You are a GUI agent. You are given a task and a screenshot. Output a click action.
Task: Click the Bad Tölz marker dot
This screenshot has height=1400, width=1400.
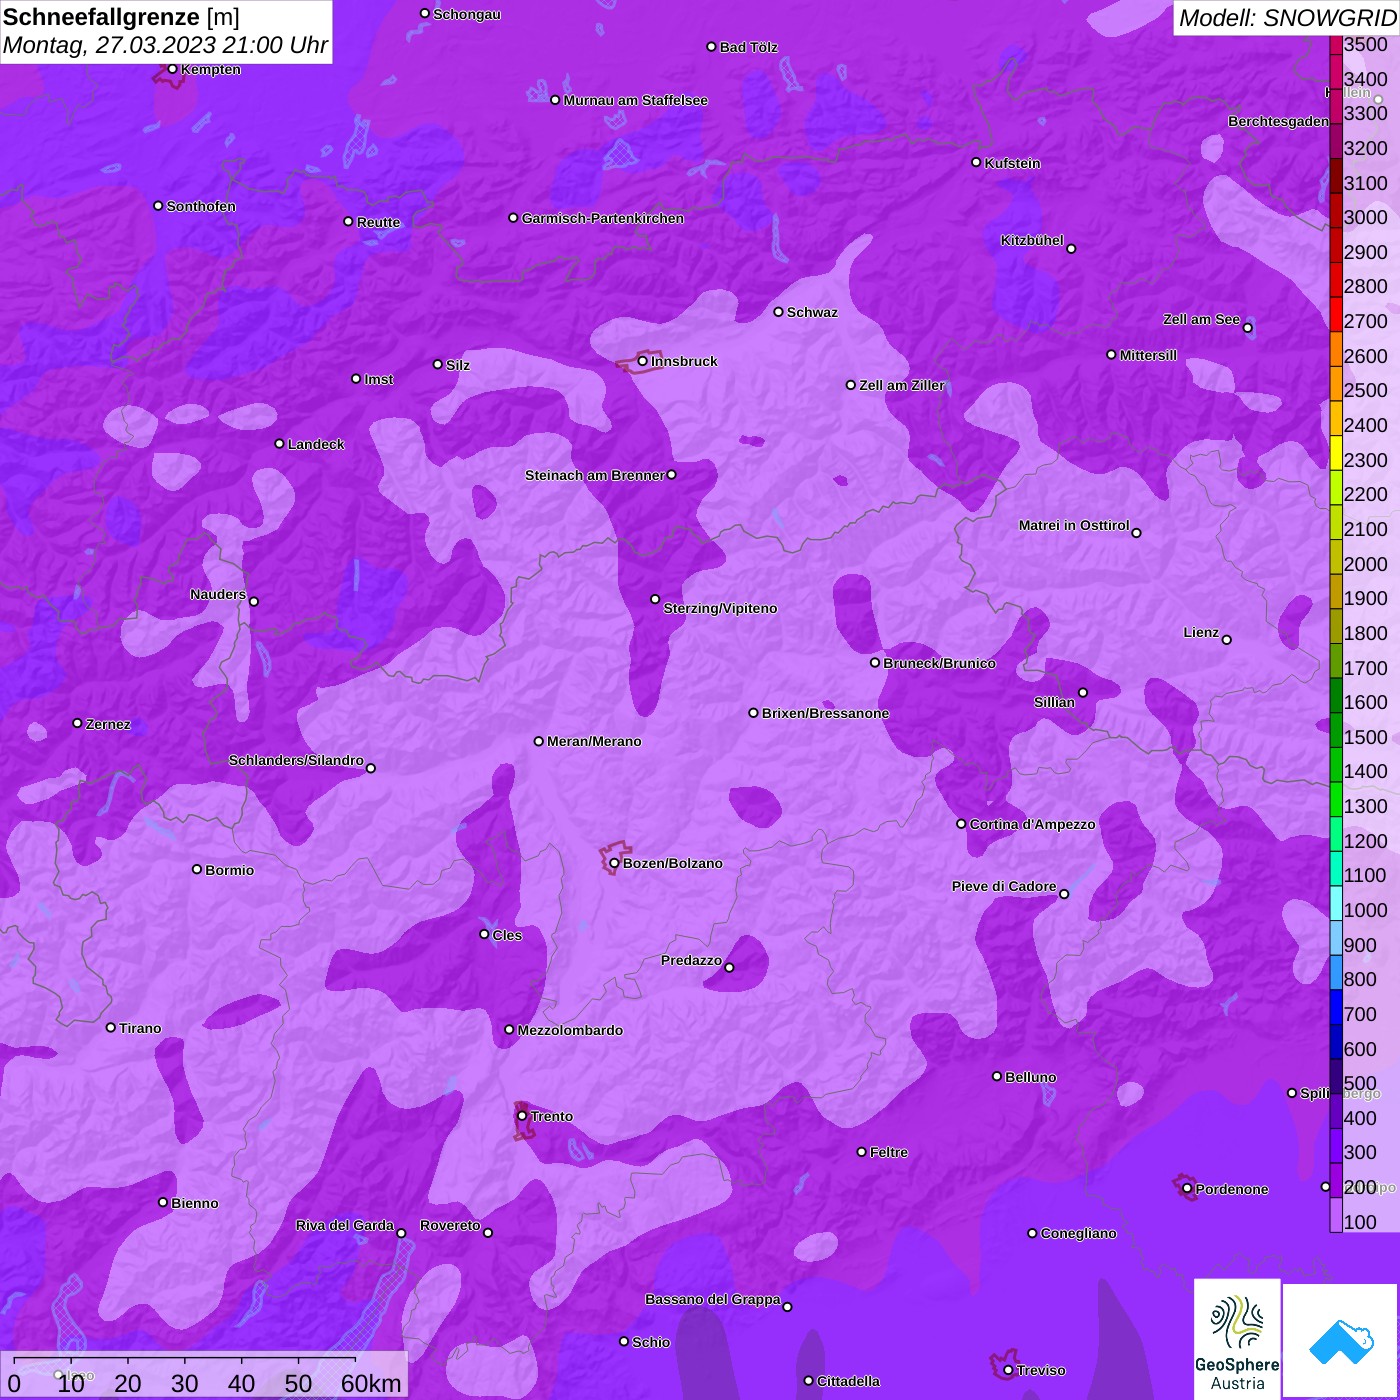[711, 47]
